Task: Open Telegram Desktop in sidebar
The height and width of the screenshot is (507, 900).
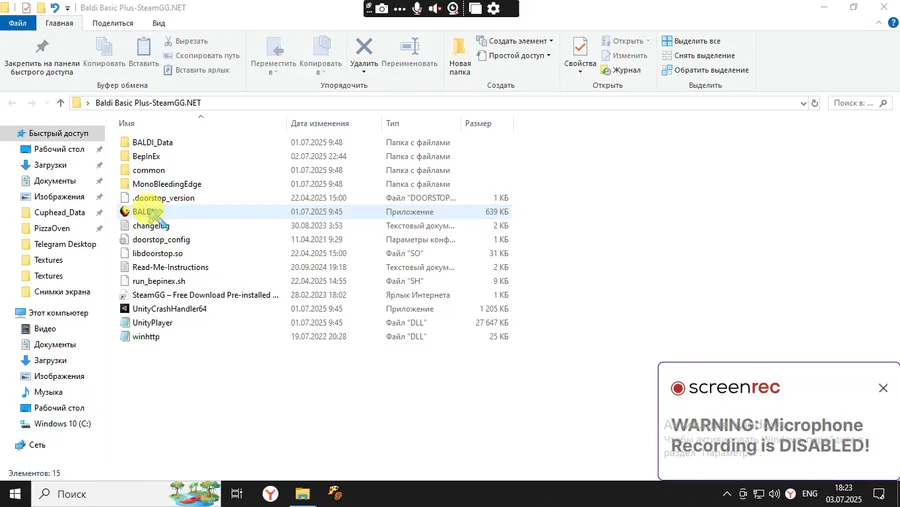Action: 65,244
